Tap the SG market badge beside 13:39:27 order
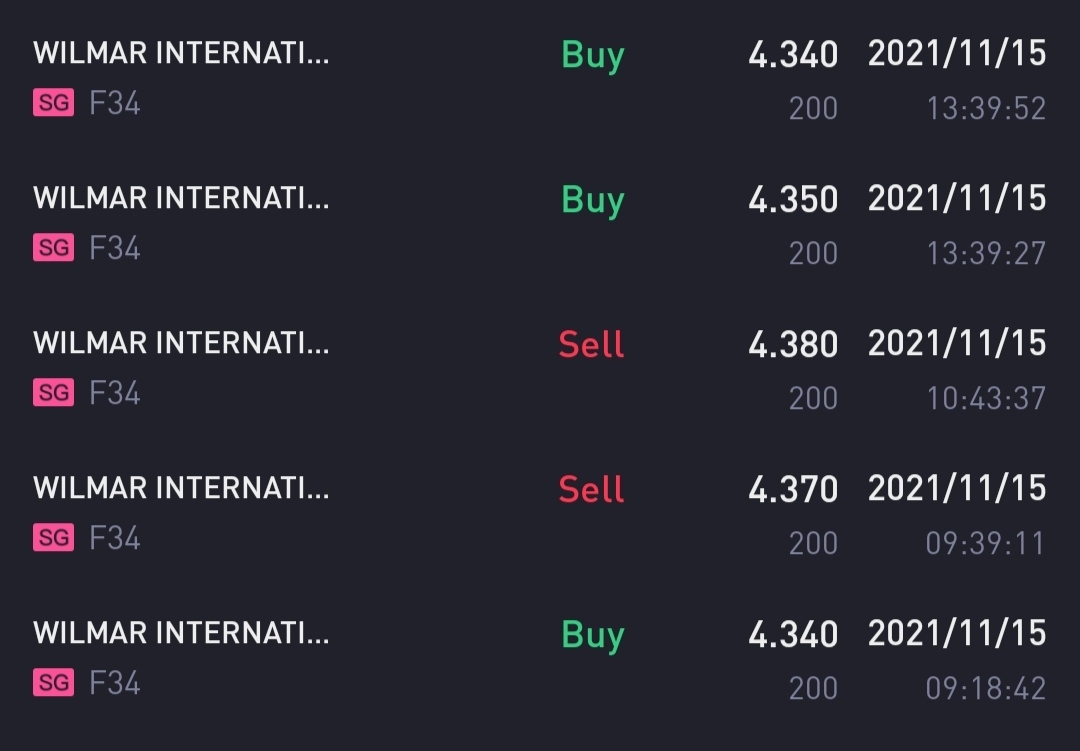This screenshot has width=1080, height=751. point(54,247)
